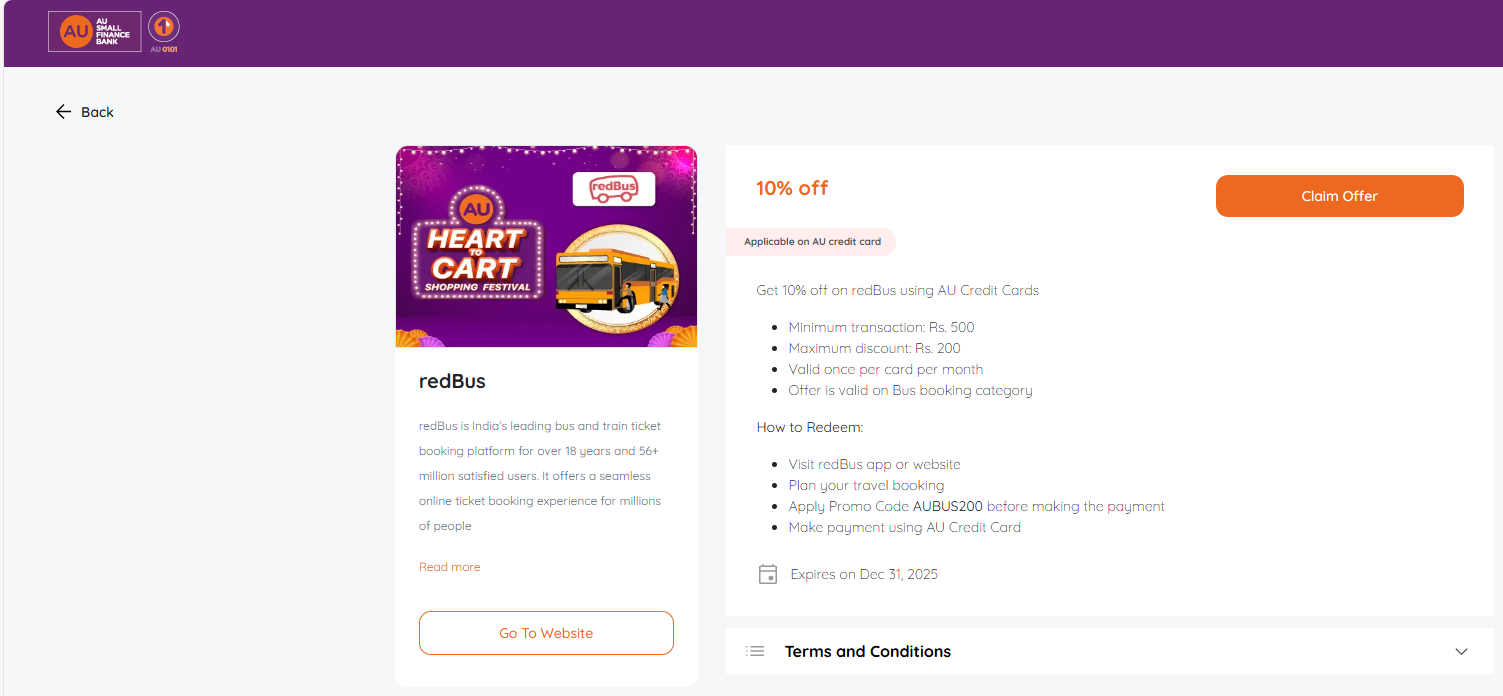Click the 10% off offer heading
Image resolution: width=1503 pixels, height=696 pixels.
(792, 188)
